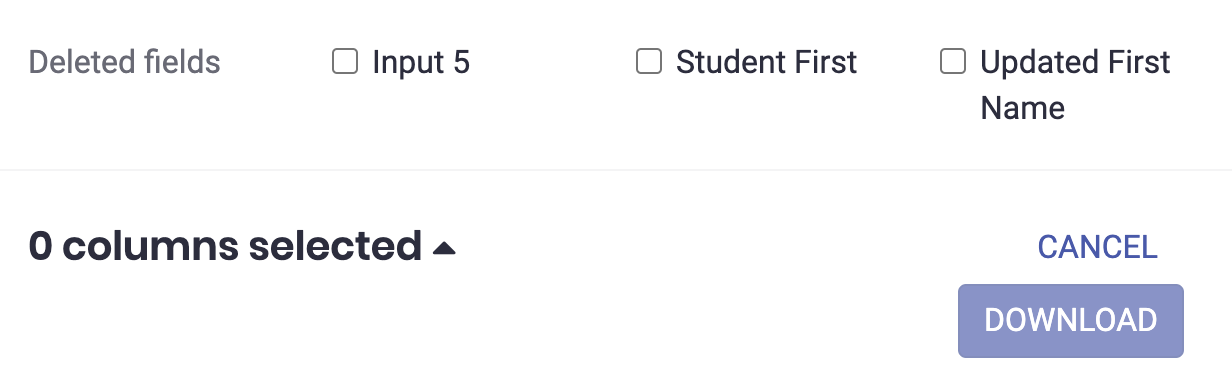
Task: Click the square box before Updated First
Action: 953,63
